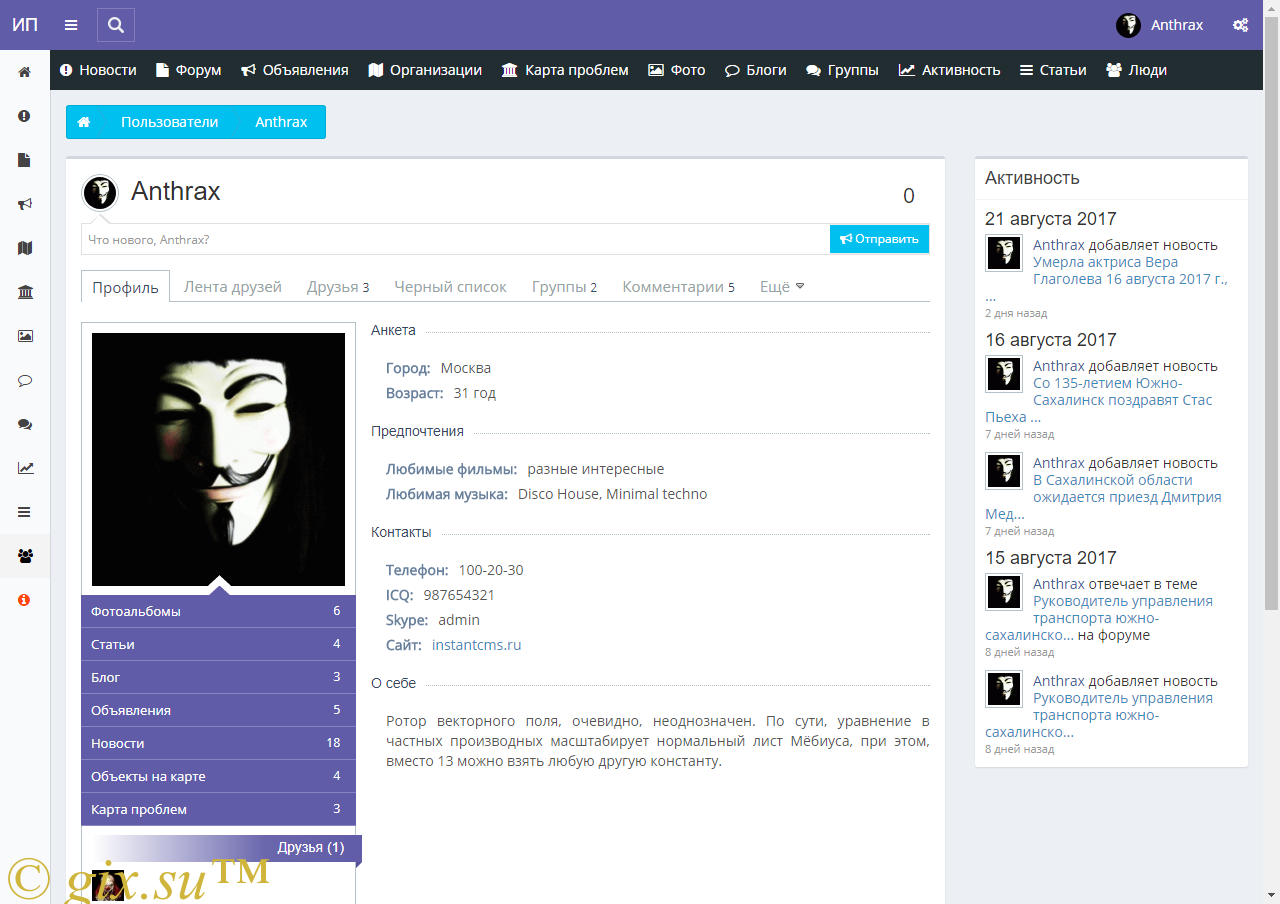Click the news exclamation icon in the left sidebar
Image resolution: width=1280 pixels, height=904 pixels.
point(25,116)
